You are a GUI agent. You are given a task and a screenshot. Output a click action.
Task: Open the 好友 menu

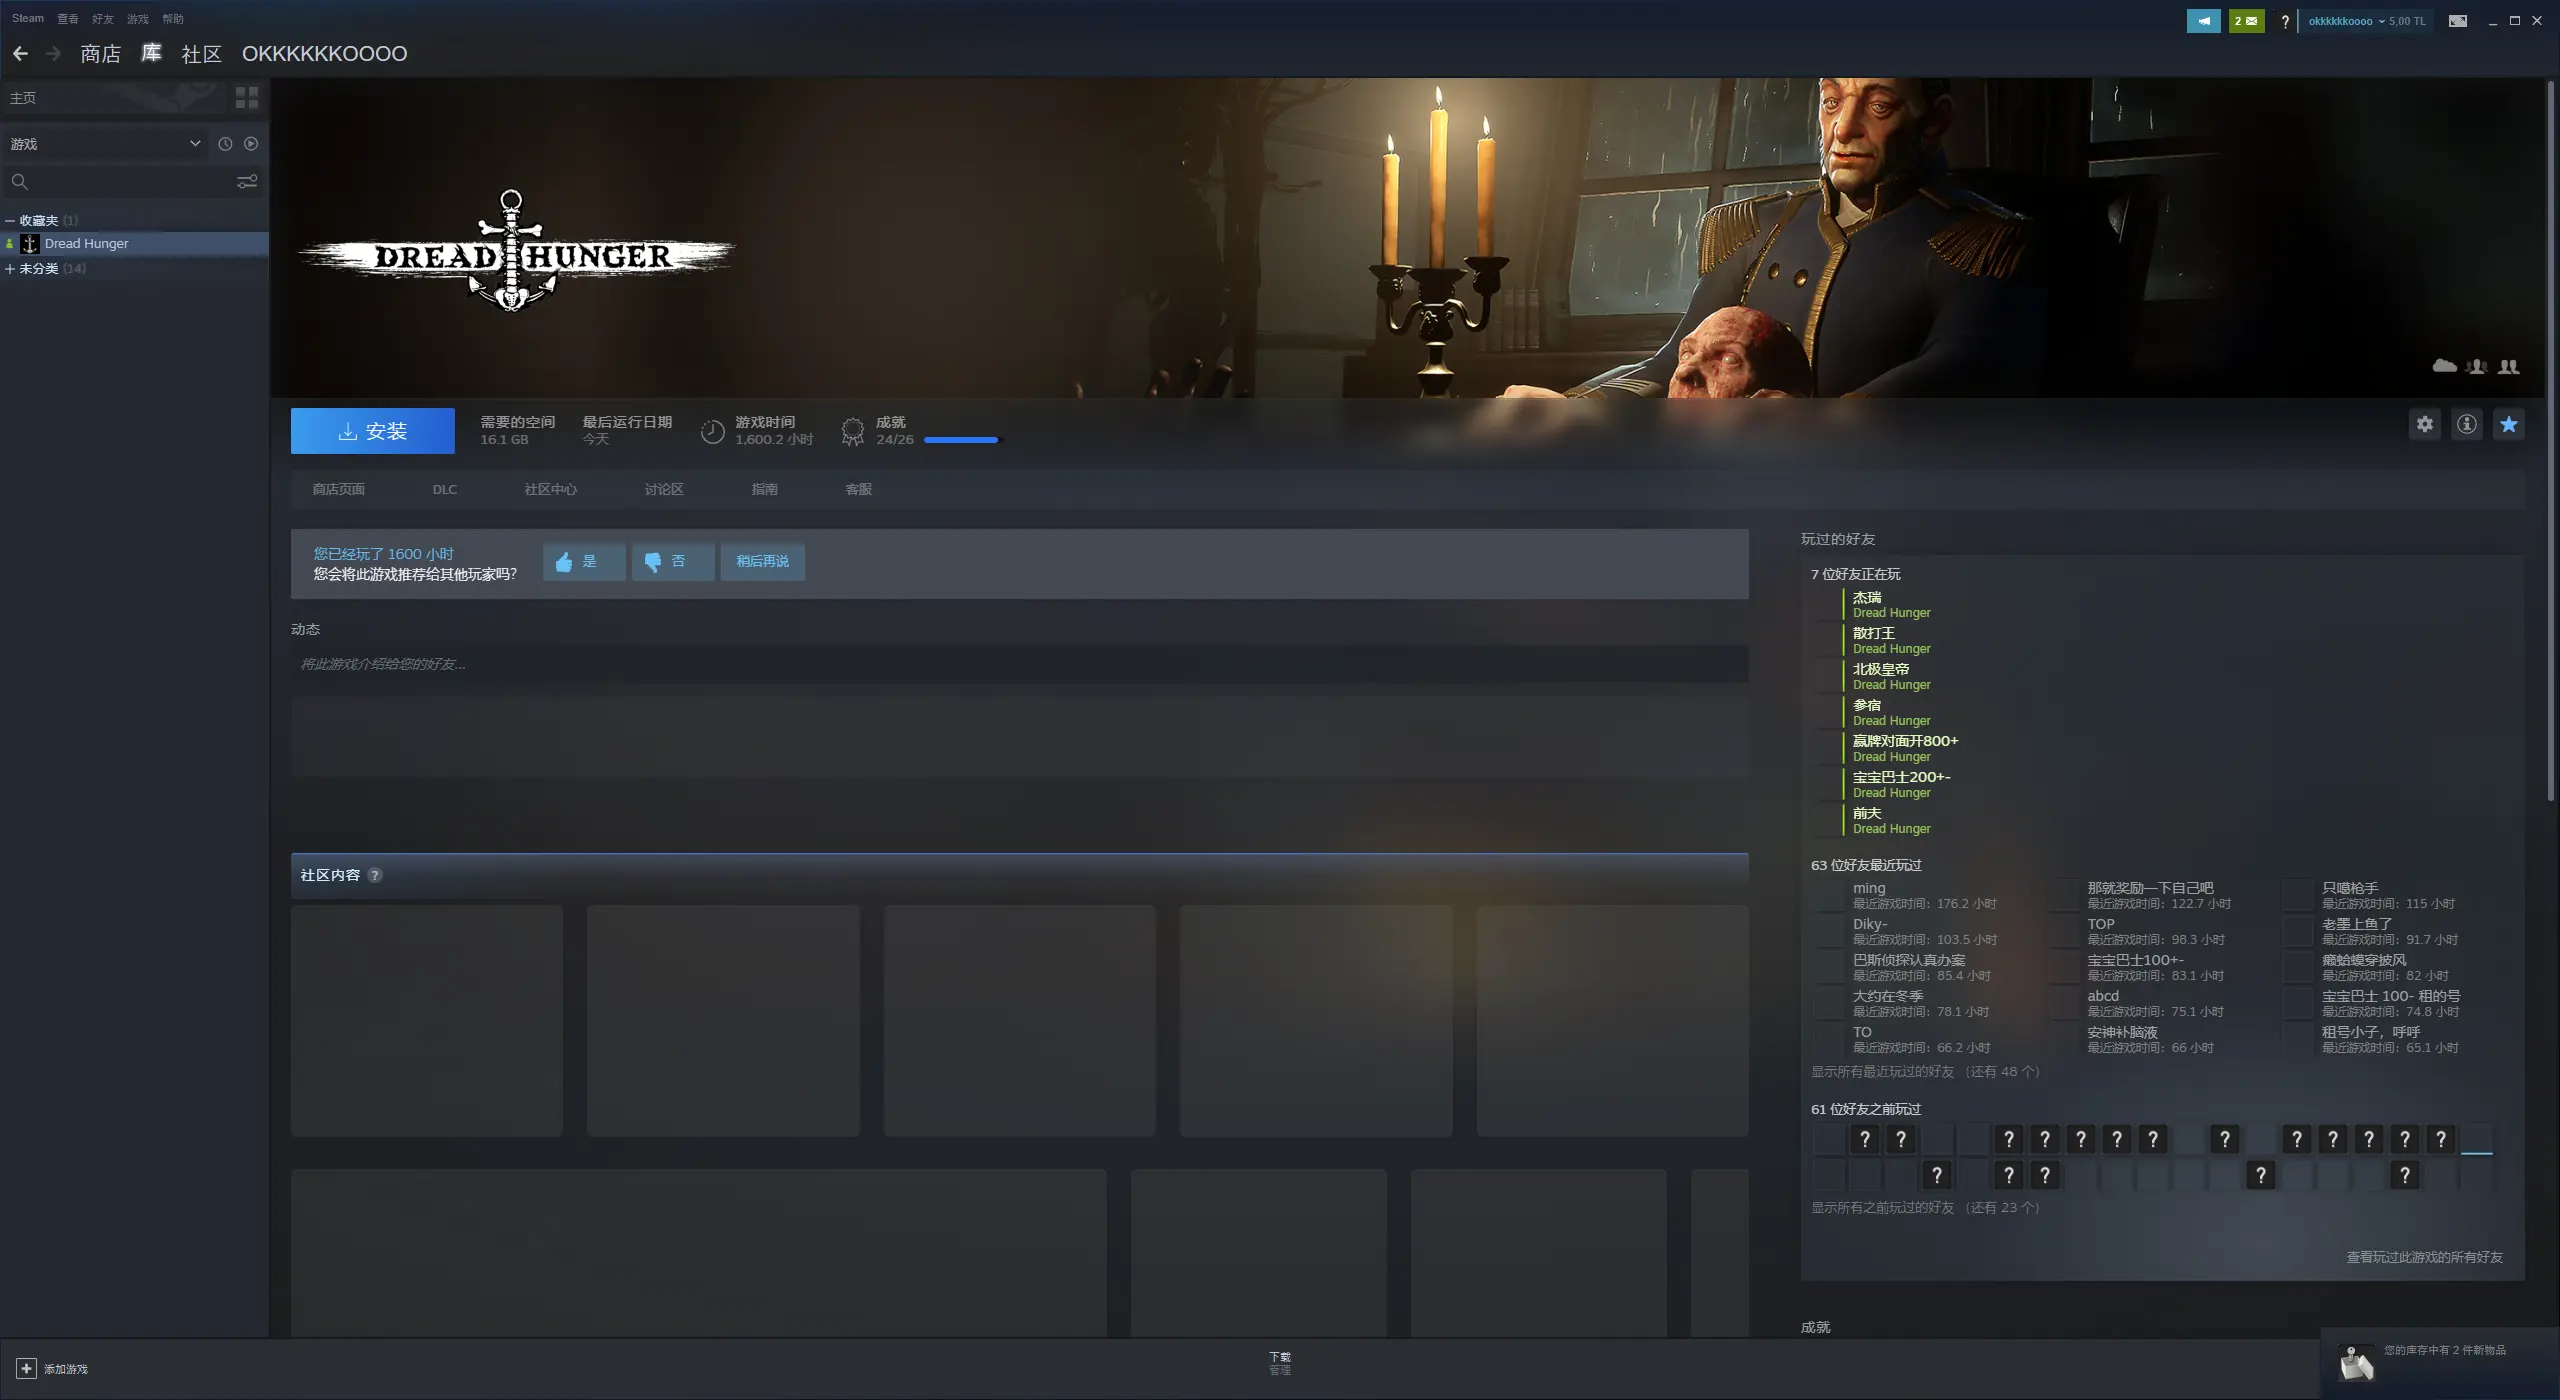(x=102, y=18)
